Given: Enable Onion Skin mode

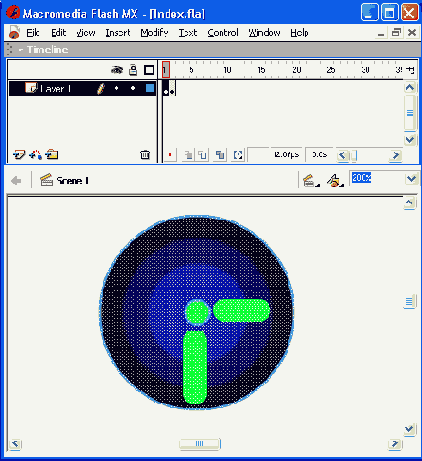Looking at the screenshot, I should click(188, 155).
